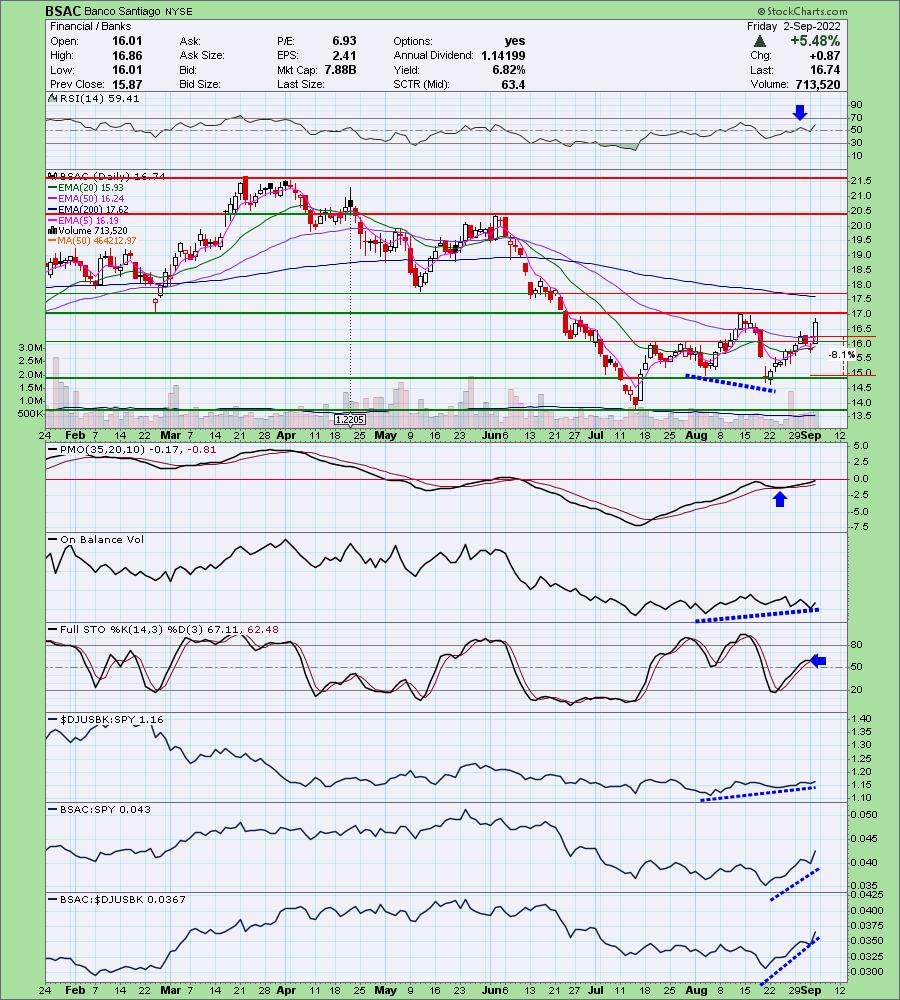Viewport: 900px width, 1000px height.
Task: Select the Prev Close value 15.87
Action: [x=127, y=84]
